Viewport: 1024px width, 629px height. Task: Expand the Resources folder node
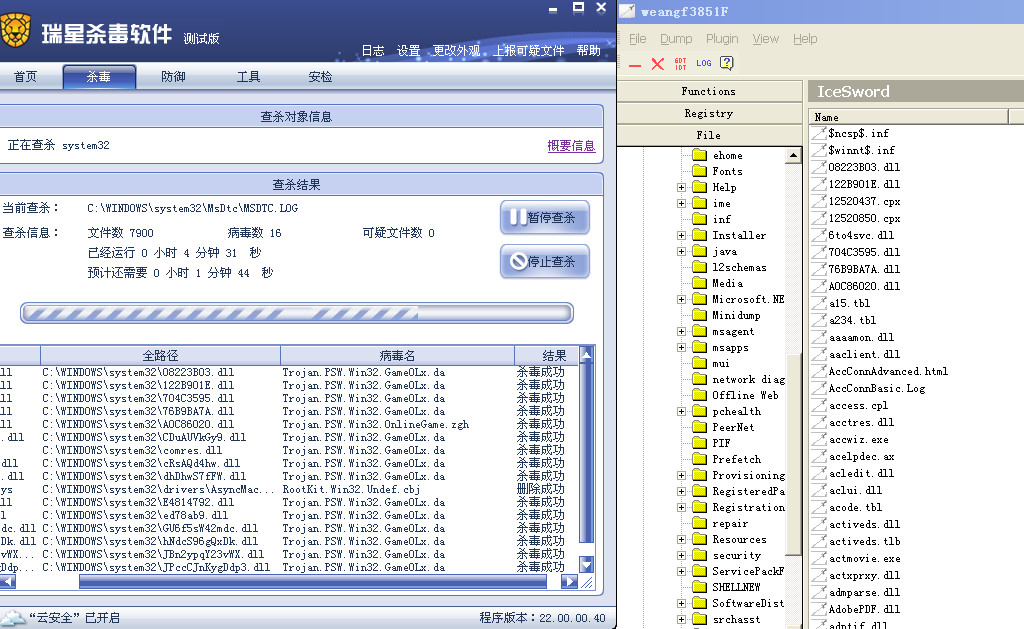coord(682,540)
